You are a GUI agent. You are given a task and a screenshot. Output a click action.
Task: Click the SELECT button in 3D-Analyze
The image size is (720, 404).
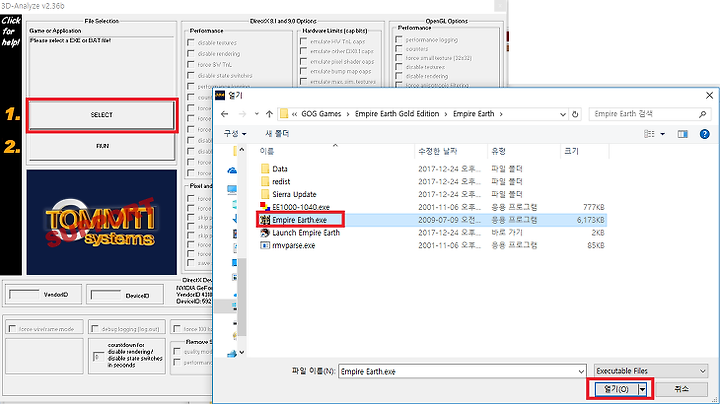coord(101,115)
